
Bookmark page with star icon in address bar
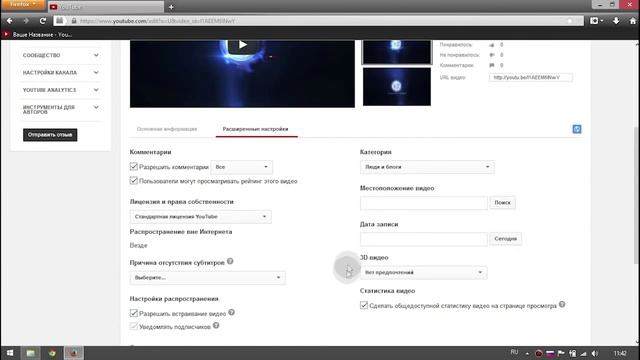coord(569,21)
